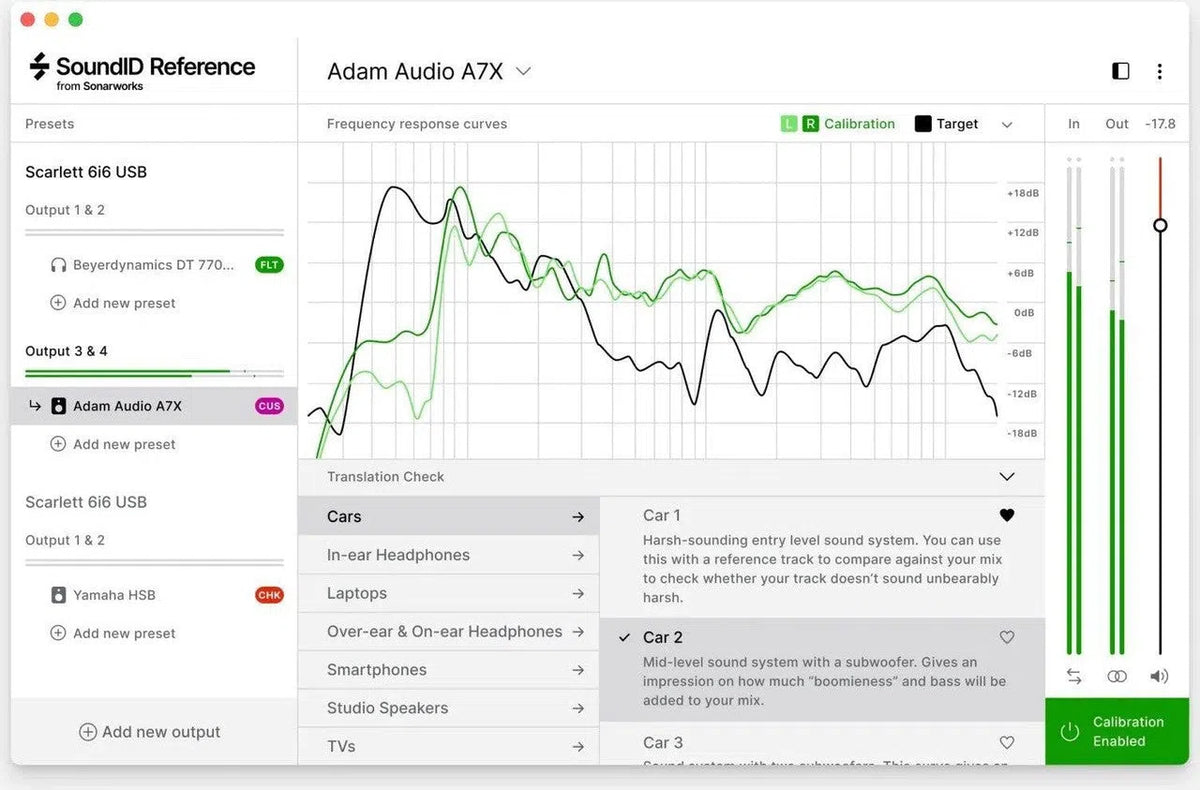Disable calibration via Calibration Enabled button
This screenshot has height=790, width=1200.
1117,731
